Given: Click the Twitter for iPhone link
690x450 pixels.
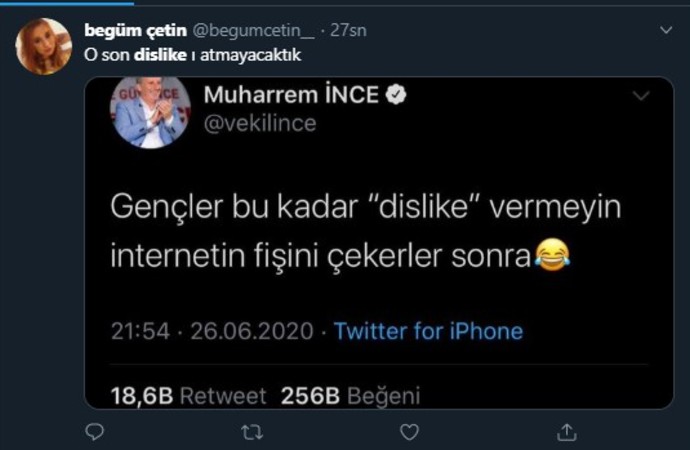Looking at the screenshot, I should point(428,331).
